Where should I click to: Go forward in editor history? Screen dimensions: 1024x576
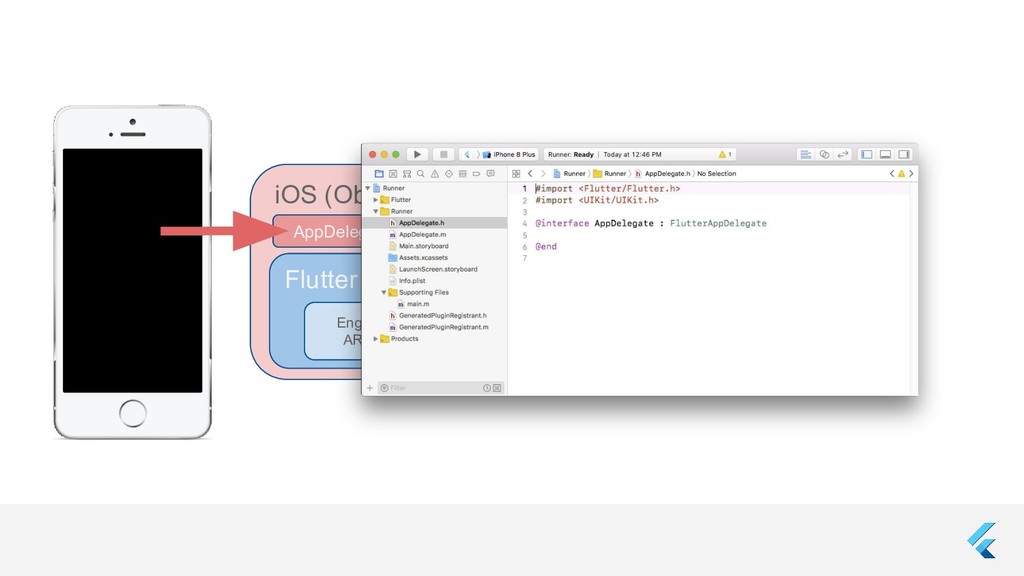[543, 174]
